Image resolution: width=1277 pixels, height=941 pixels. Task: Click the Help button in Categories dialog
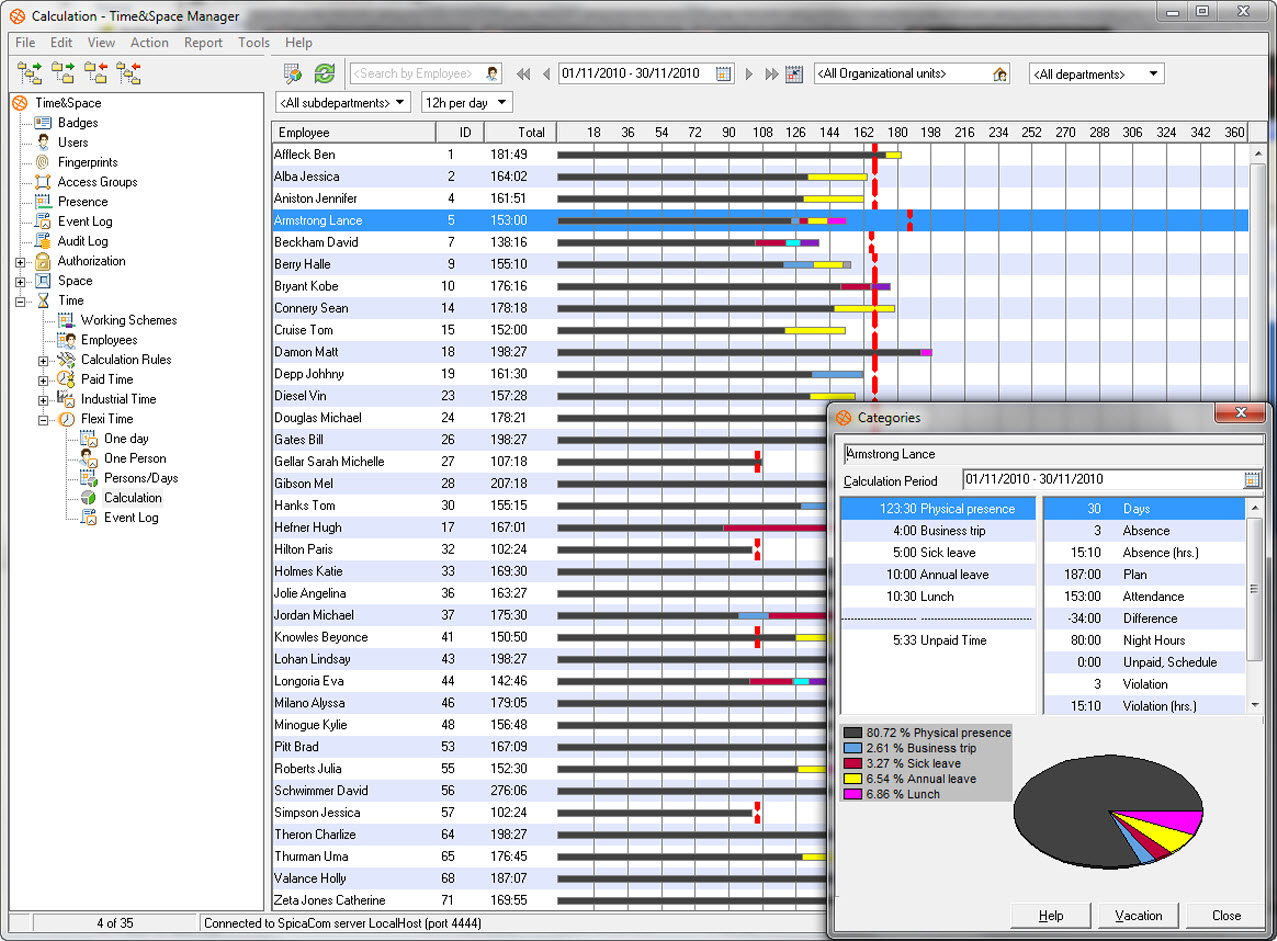point(1050,915)
